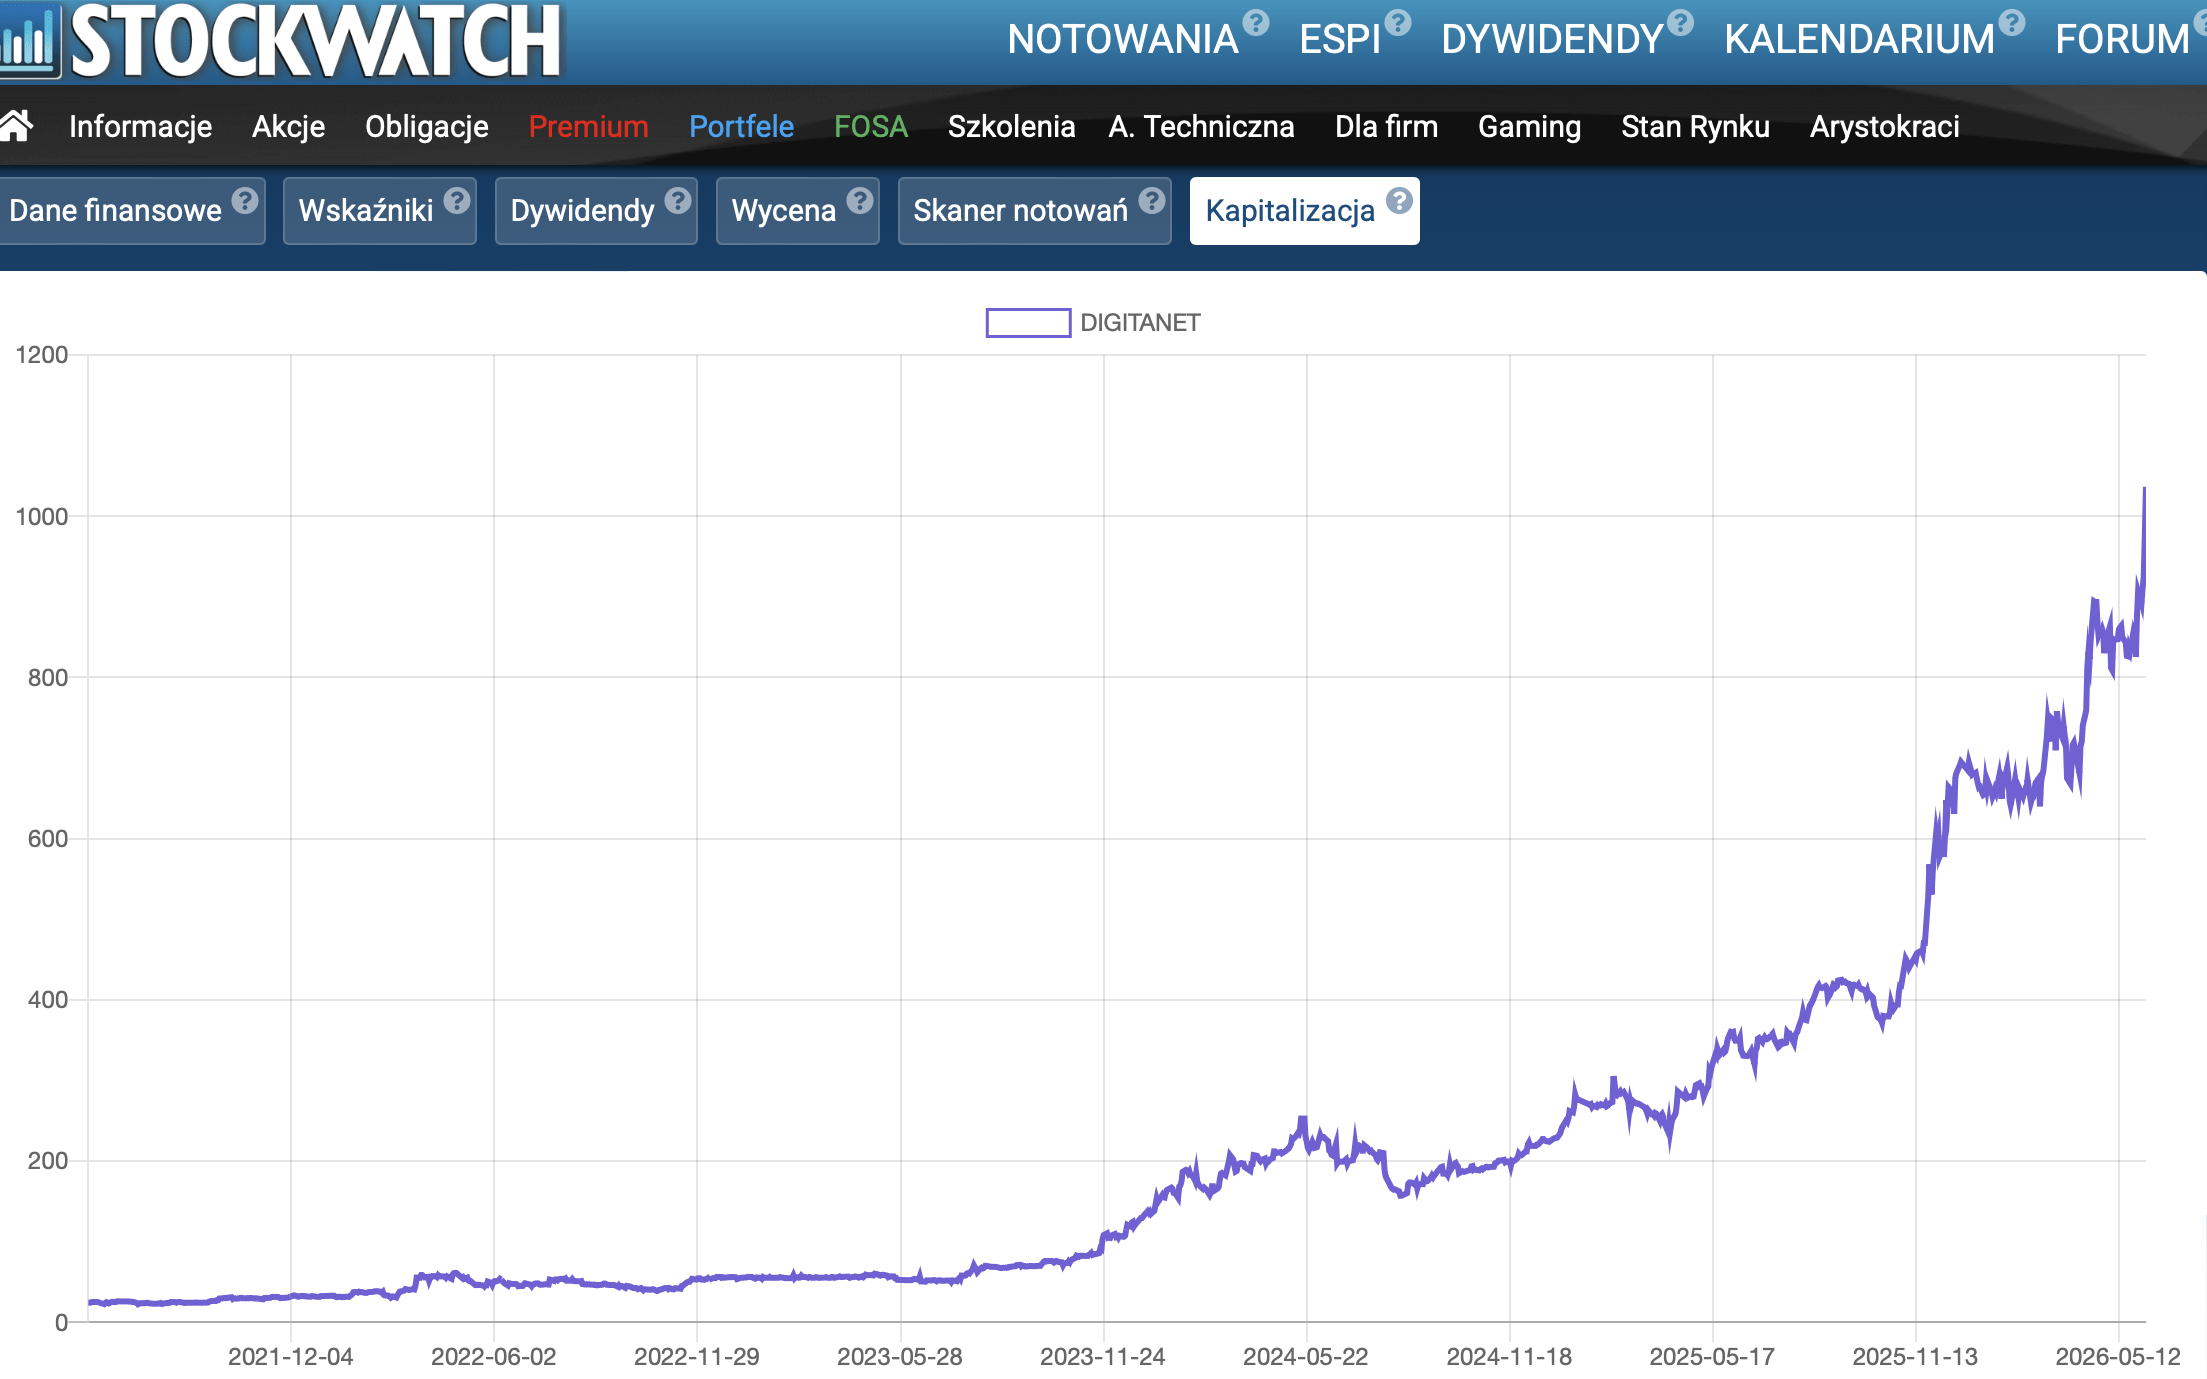Click question mark on Dane finansowe button
Viewport: 2207px width, 1379px height.
(x=245, y=201)
